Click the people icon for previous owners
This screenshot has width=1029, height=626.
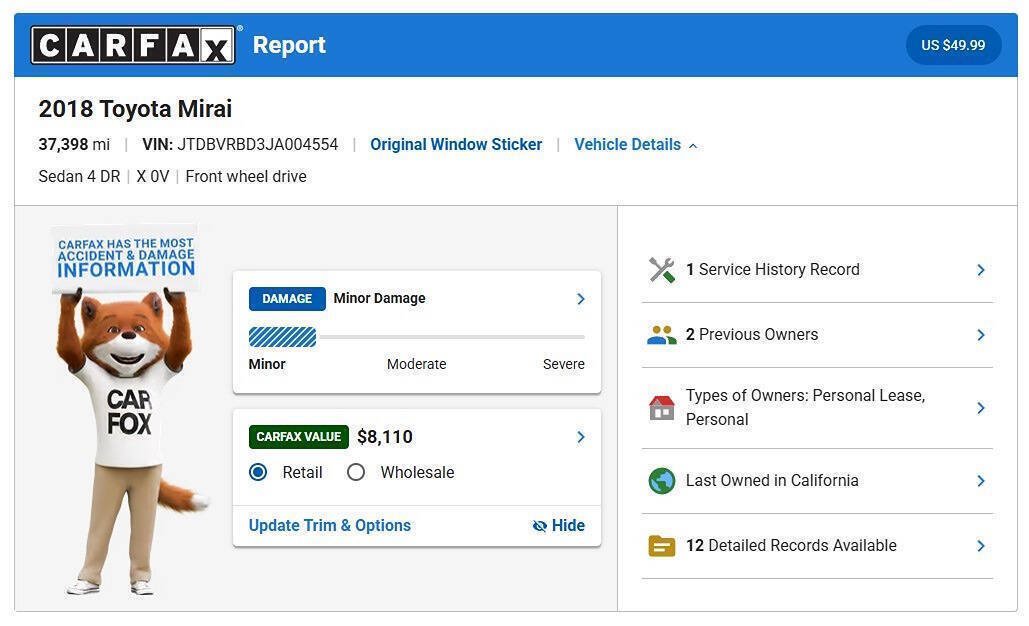[x=662, y=335]
